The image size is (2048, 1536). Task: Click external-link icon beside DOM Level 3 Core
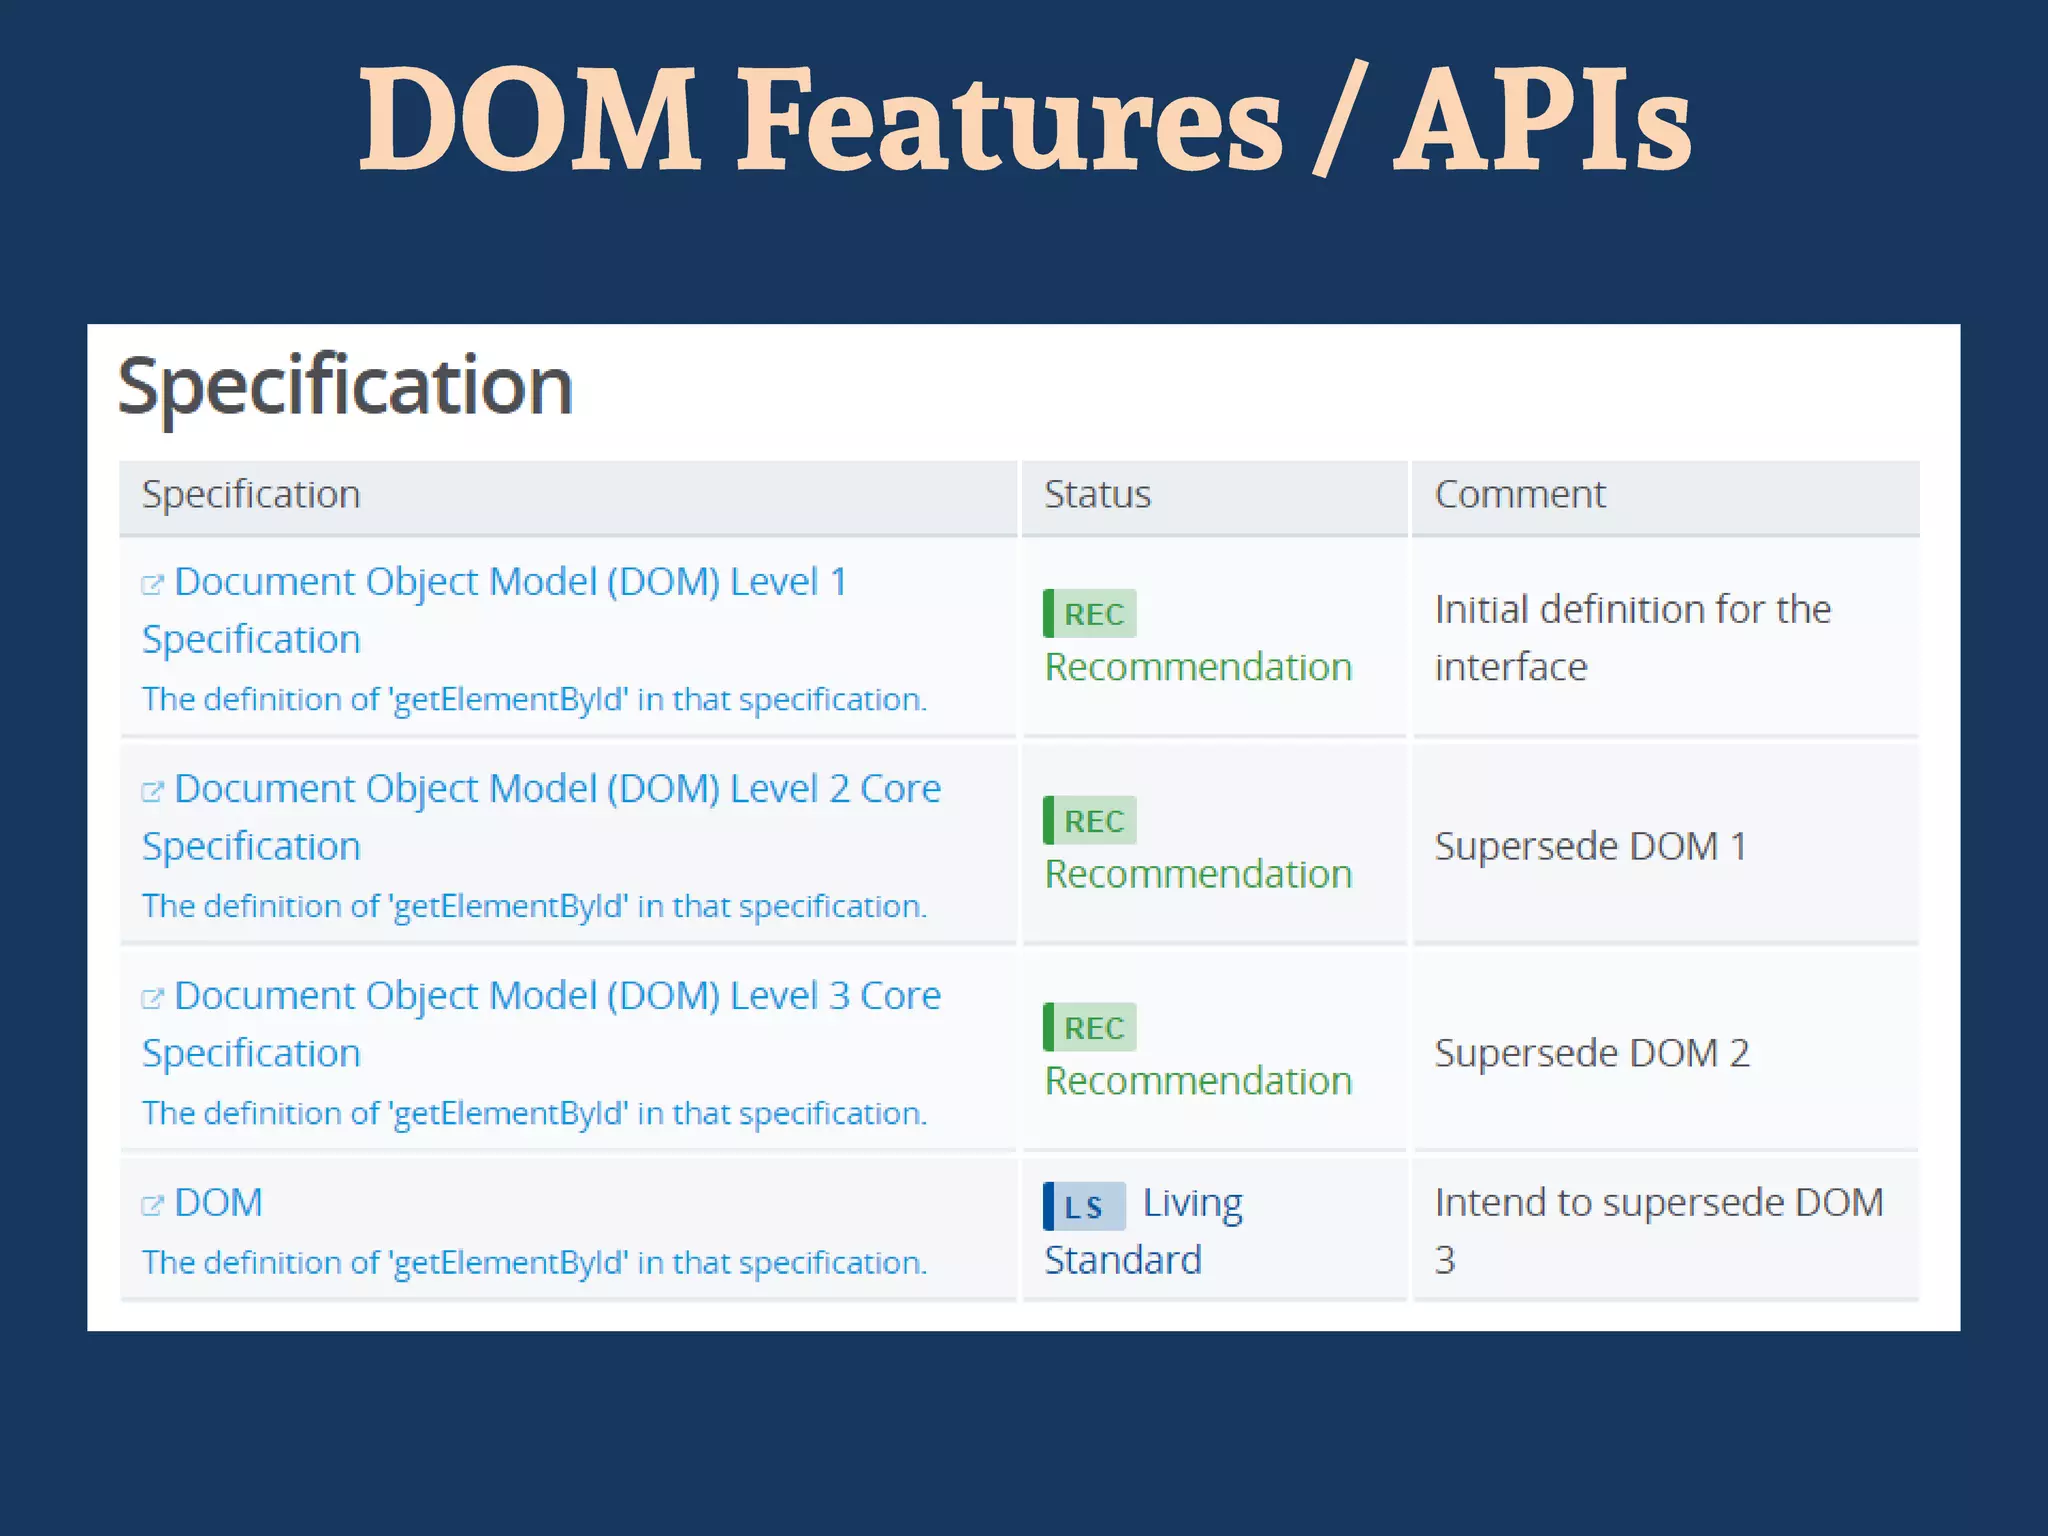pos(152,998)
